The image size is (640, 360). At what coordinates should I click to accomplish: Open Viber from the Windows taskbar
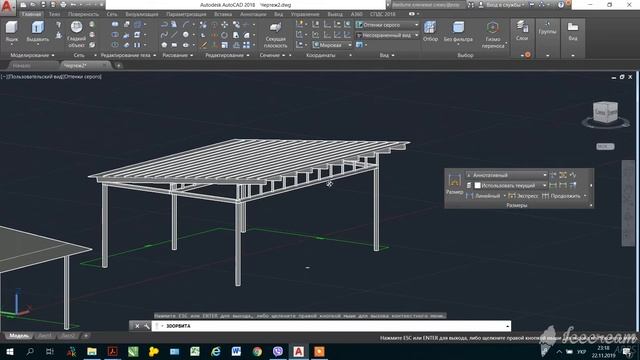click(x=278, y=351)
